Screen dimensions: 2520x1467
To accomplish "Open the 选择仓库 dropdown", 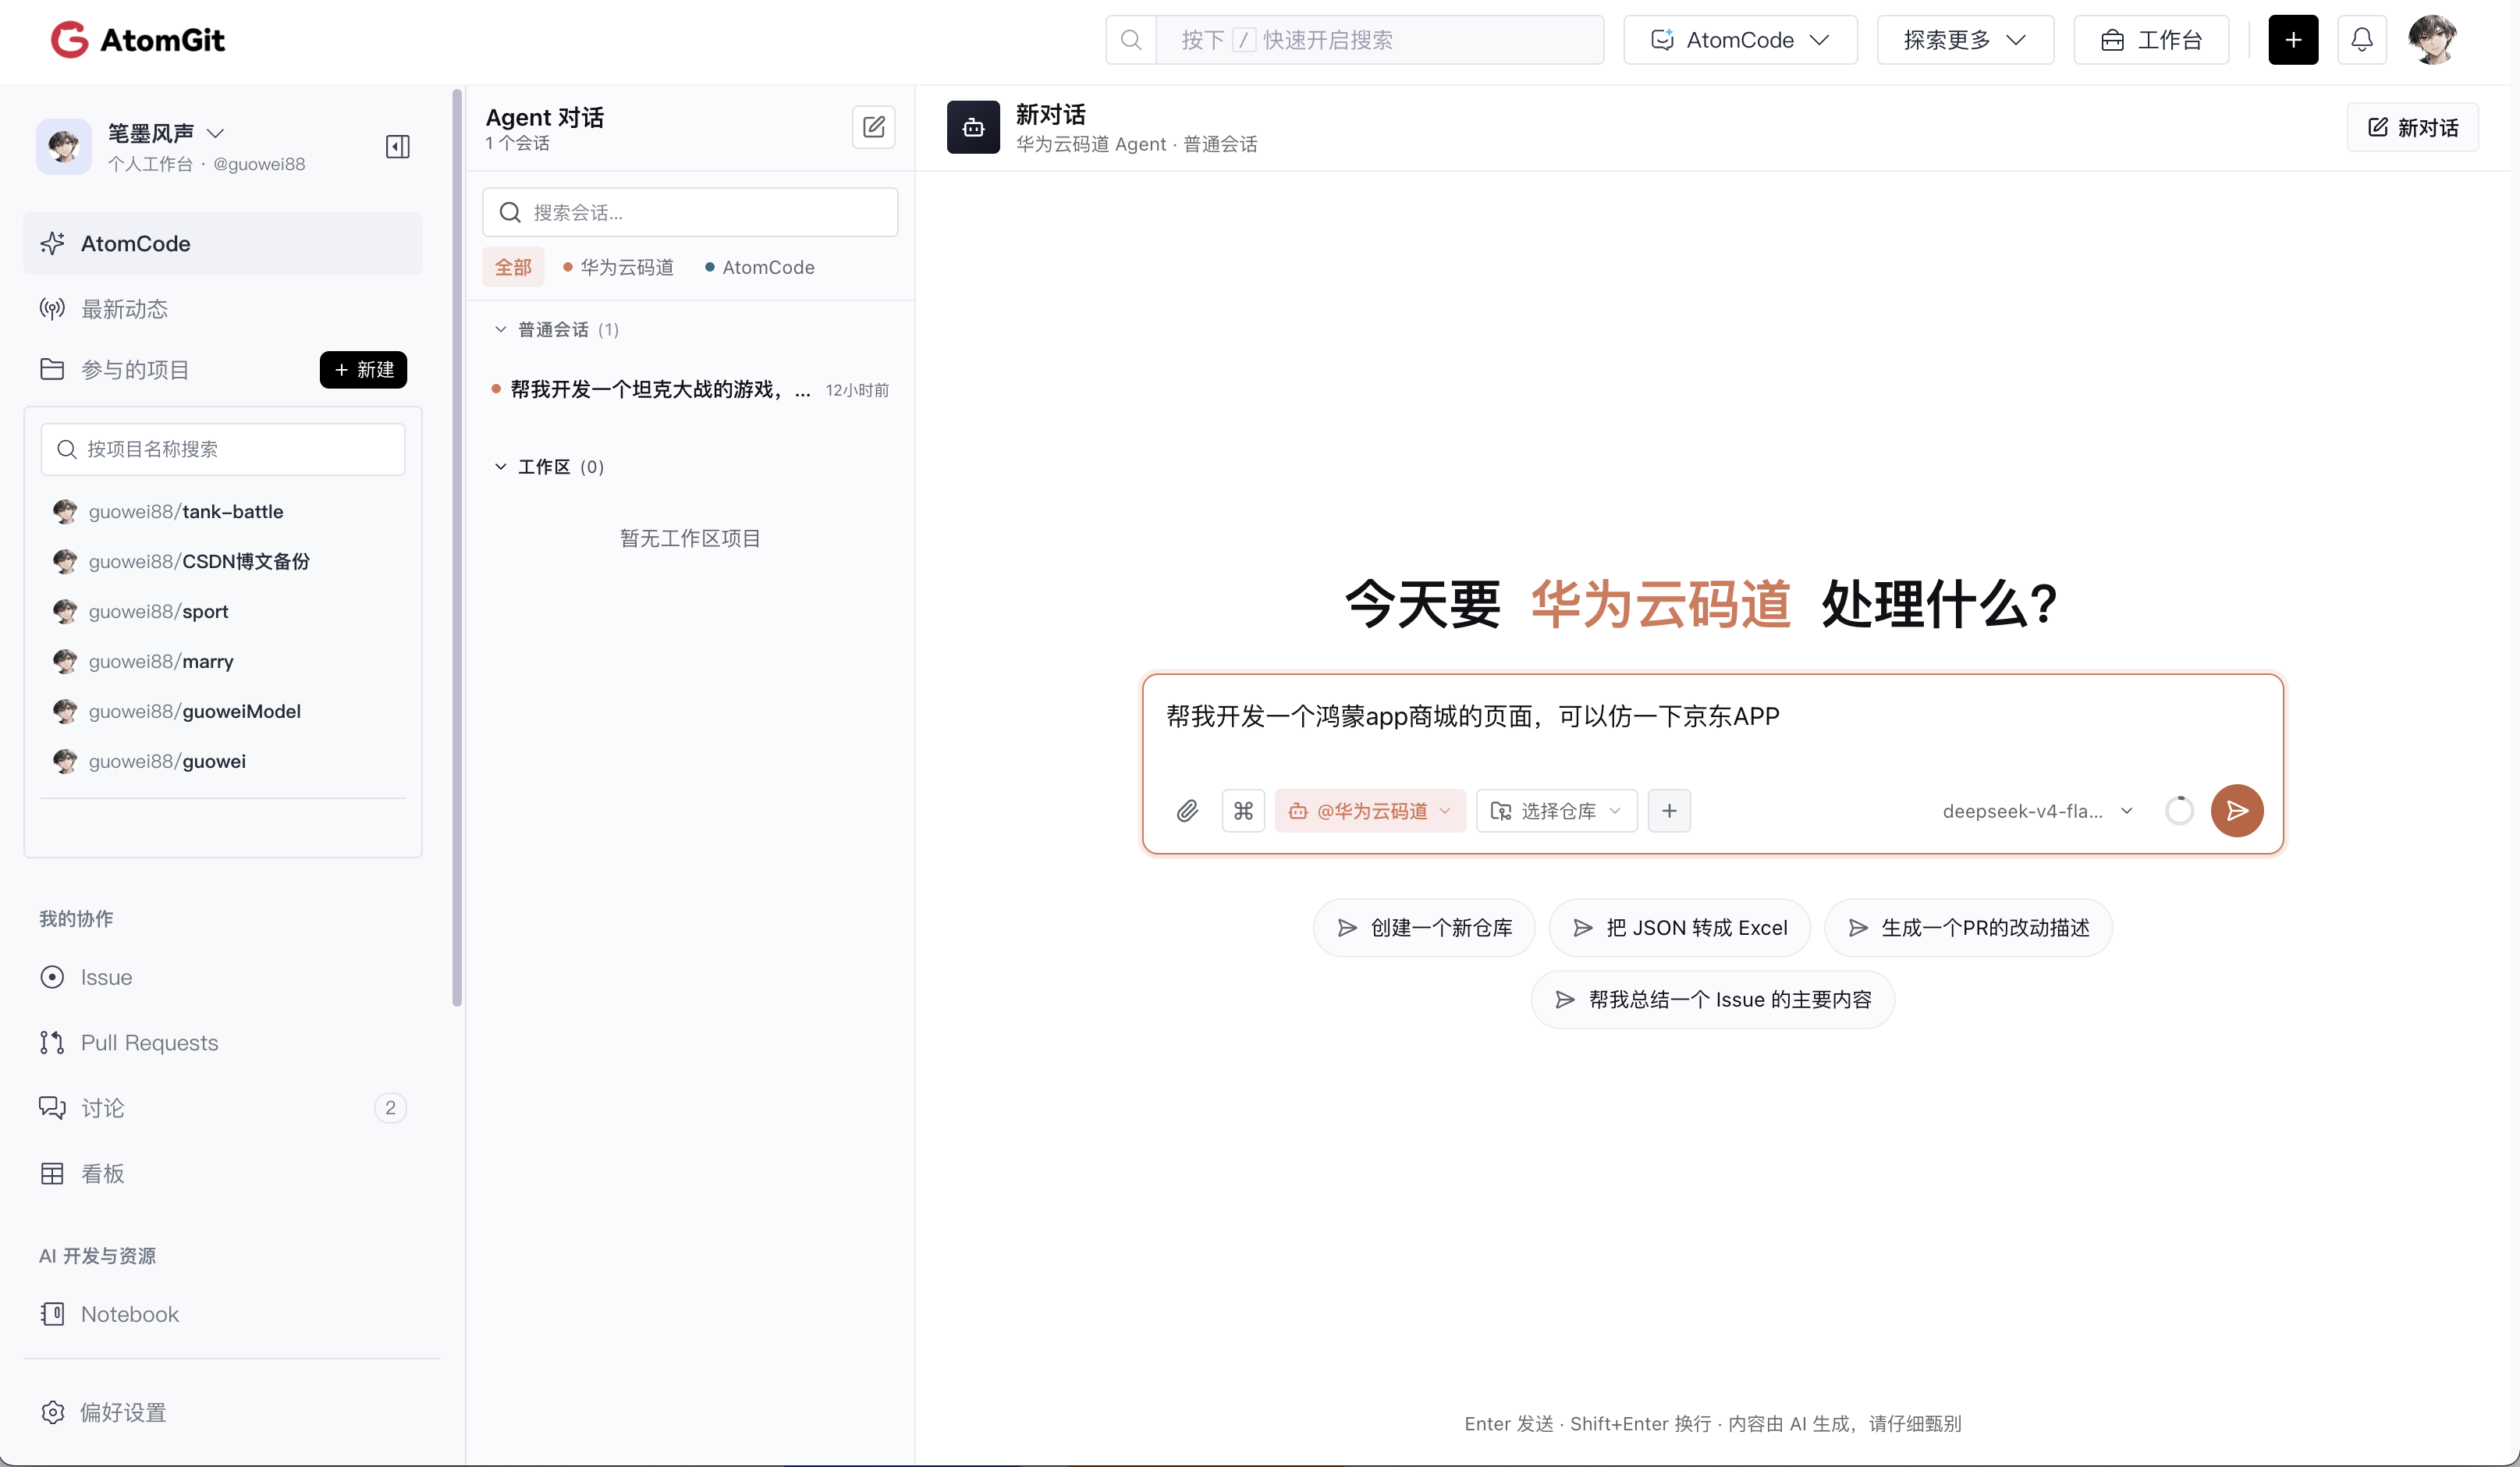I will click(1556, 811).
